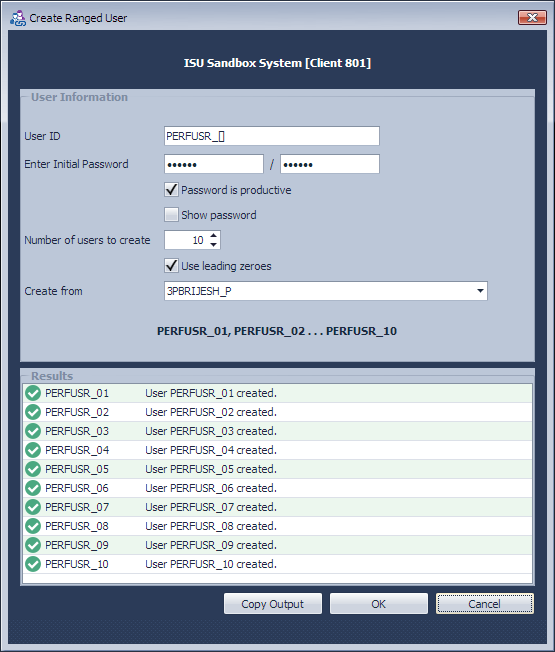Viewport: 555px width, 652px height.
Task: Click the OK button
Action: point(379,604)
